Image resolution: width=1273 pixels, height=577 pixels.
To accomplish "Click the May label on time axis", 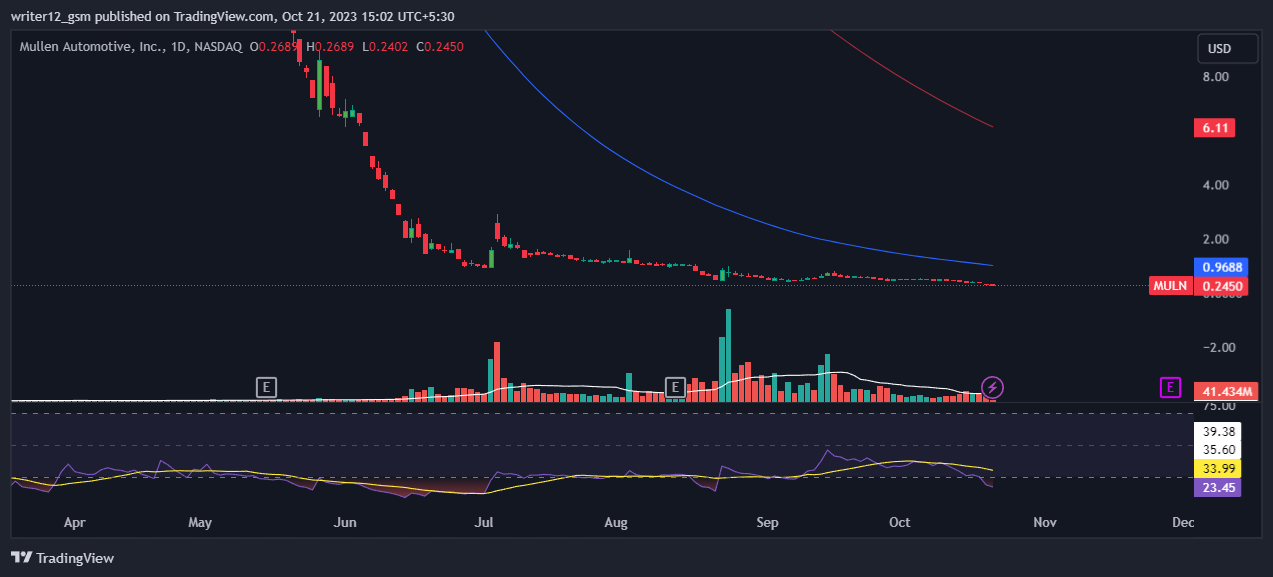I will click(x=200, y=522).
